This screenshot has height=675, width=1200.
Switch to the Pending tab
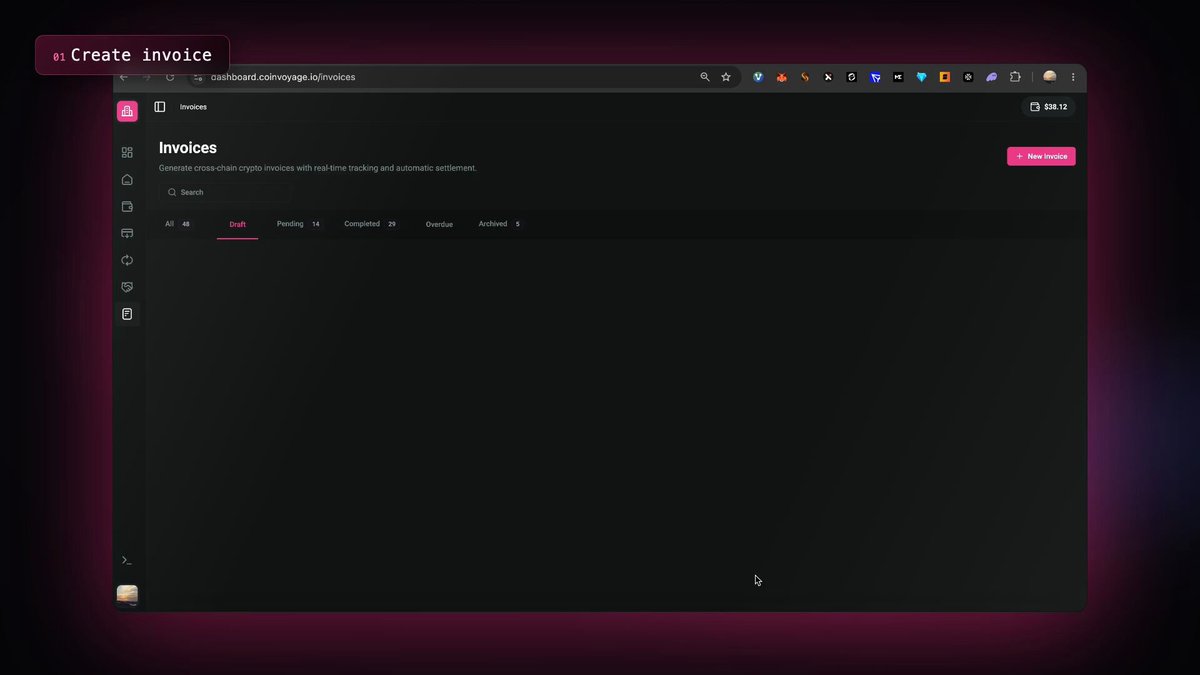click(x=299, y=224)
